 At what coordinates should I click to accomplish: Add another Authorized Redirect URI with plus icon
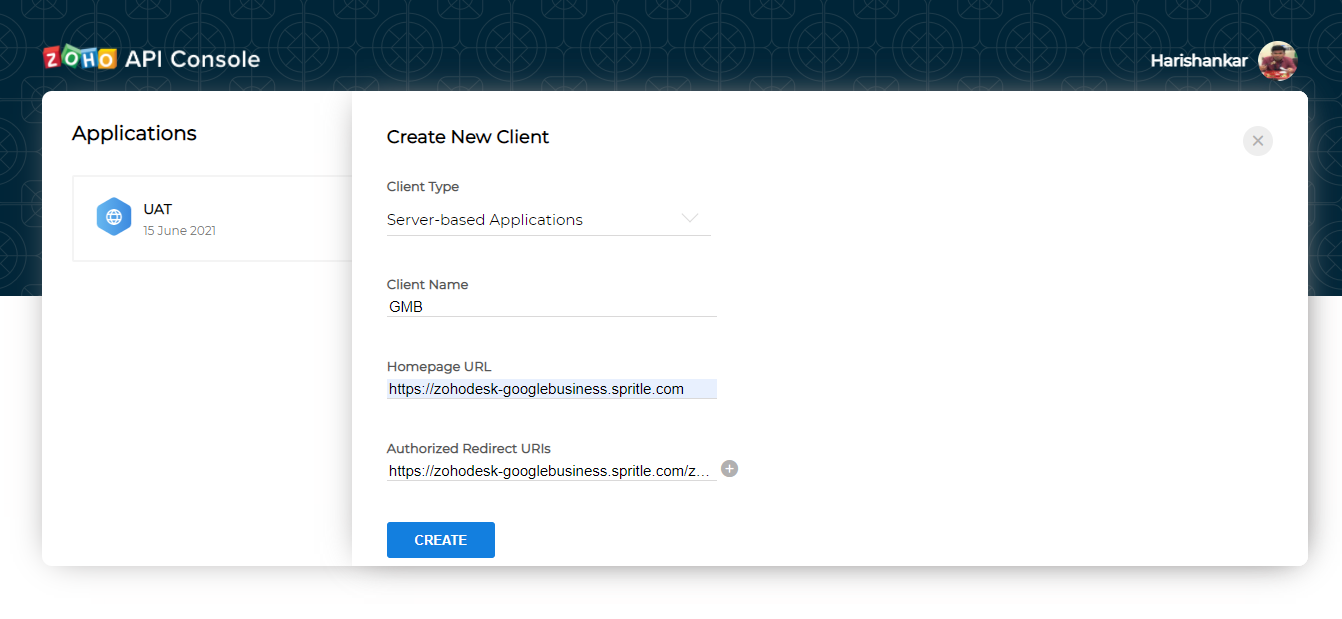(730, 469)
